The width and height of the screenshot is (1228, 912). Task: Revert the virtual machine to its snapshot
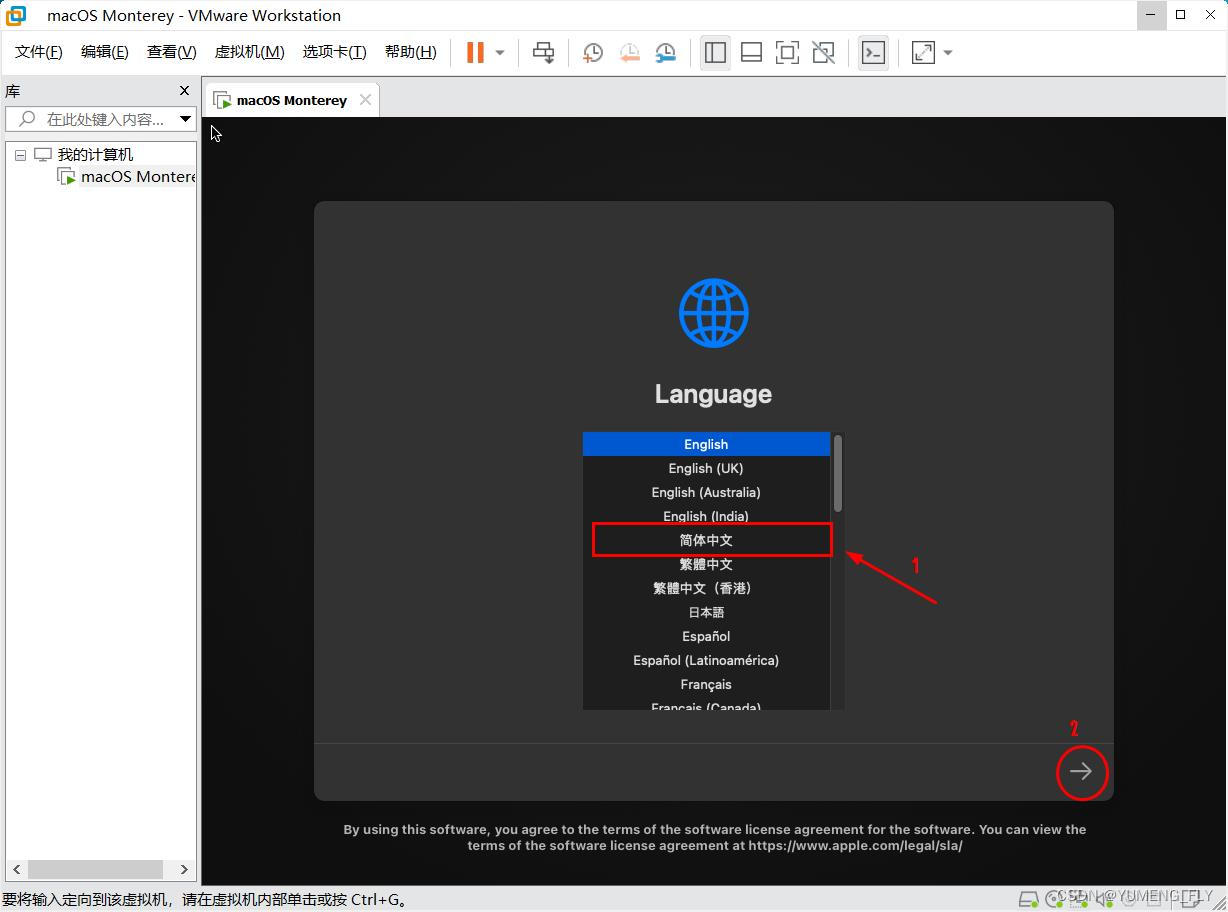[629, 53]
